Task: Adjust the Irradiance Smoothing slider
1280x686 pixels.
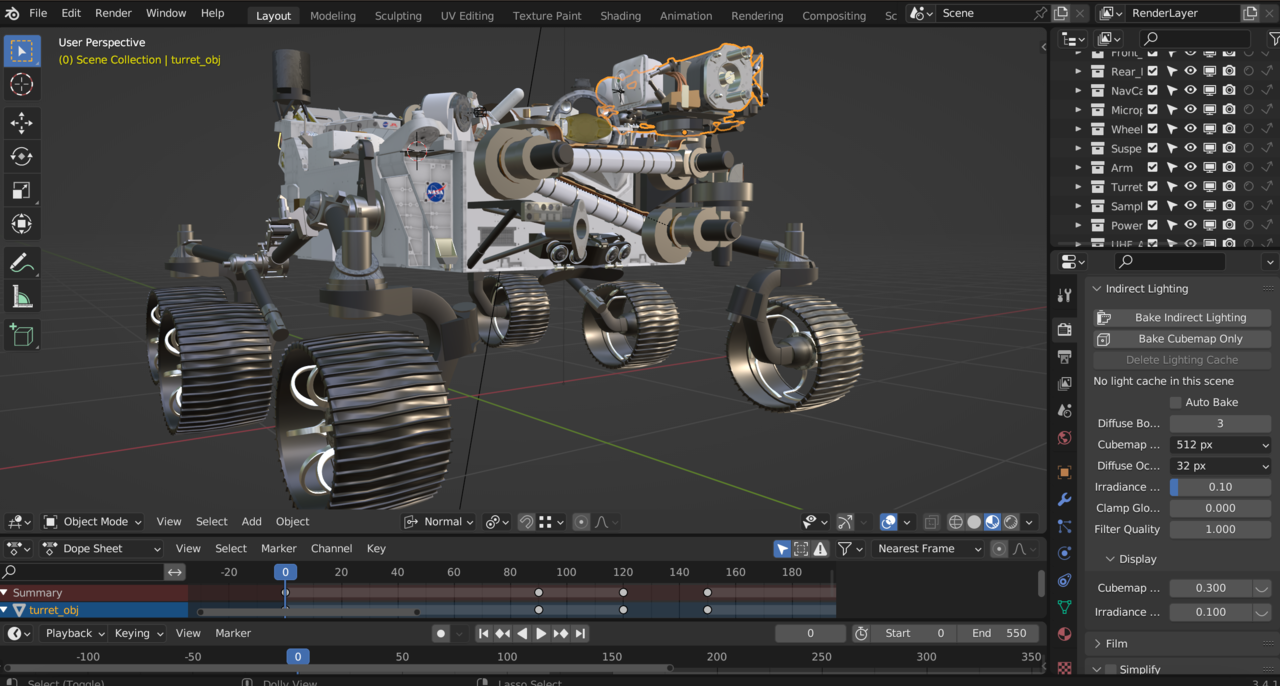Action: (1220, 487)
